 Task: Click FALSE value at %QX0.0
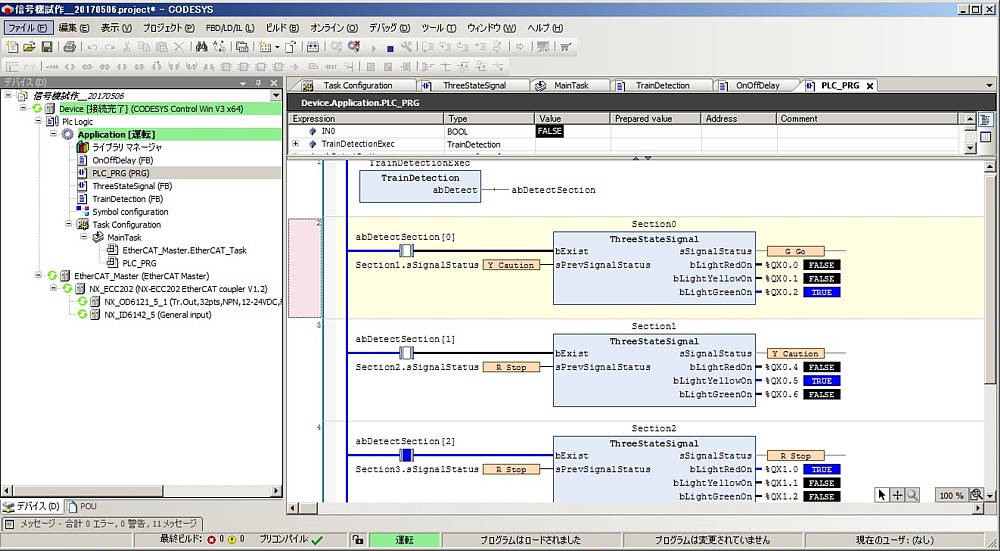pos(821,265)
